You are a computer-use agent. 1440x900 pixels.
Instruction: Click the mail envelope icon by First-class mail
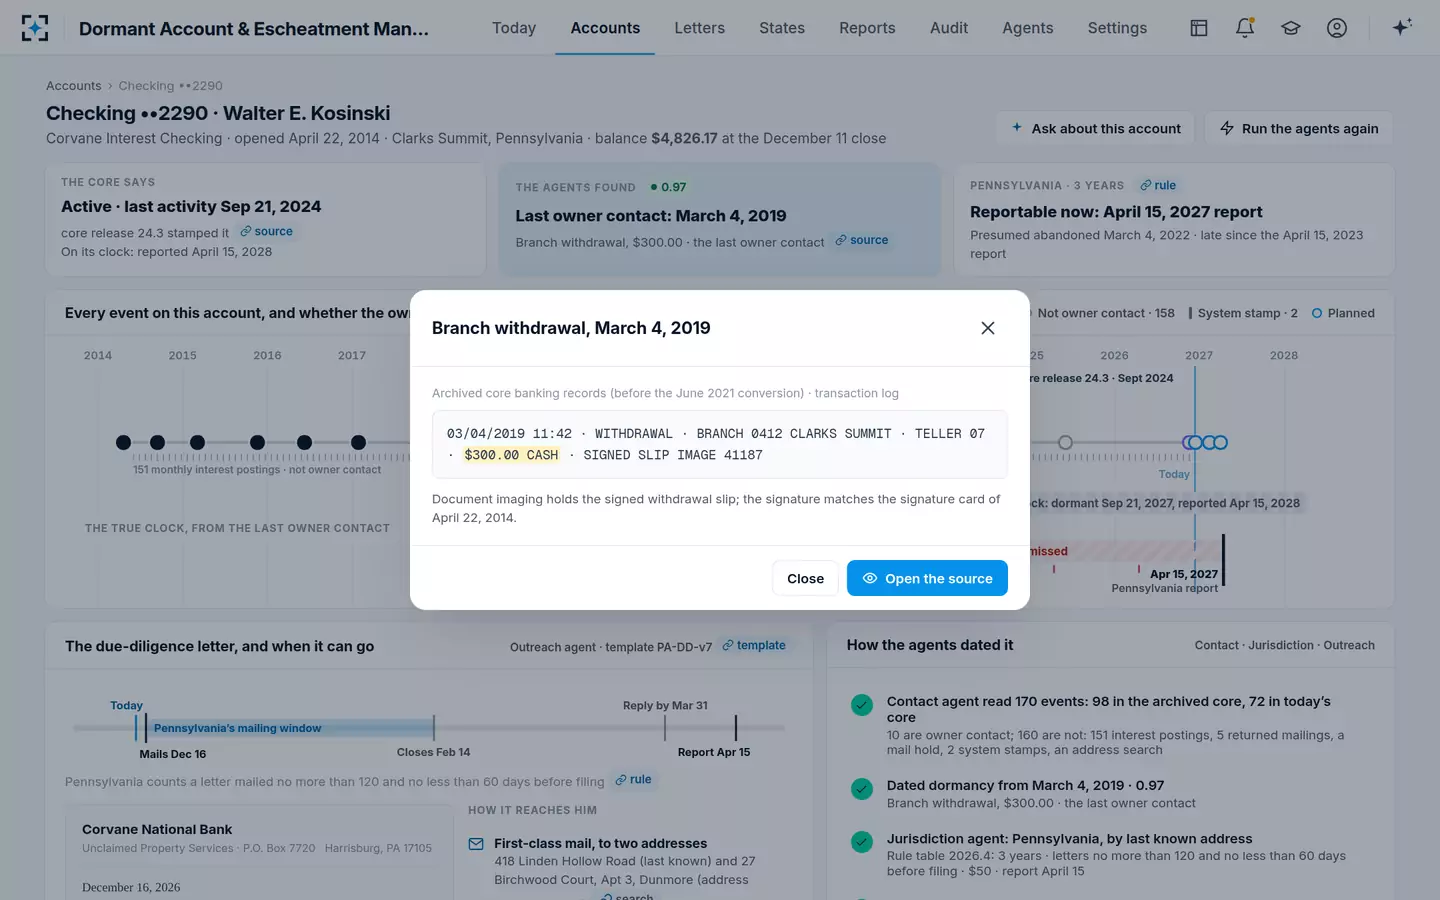[476, 844]
